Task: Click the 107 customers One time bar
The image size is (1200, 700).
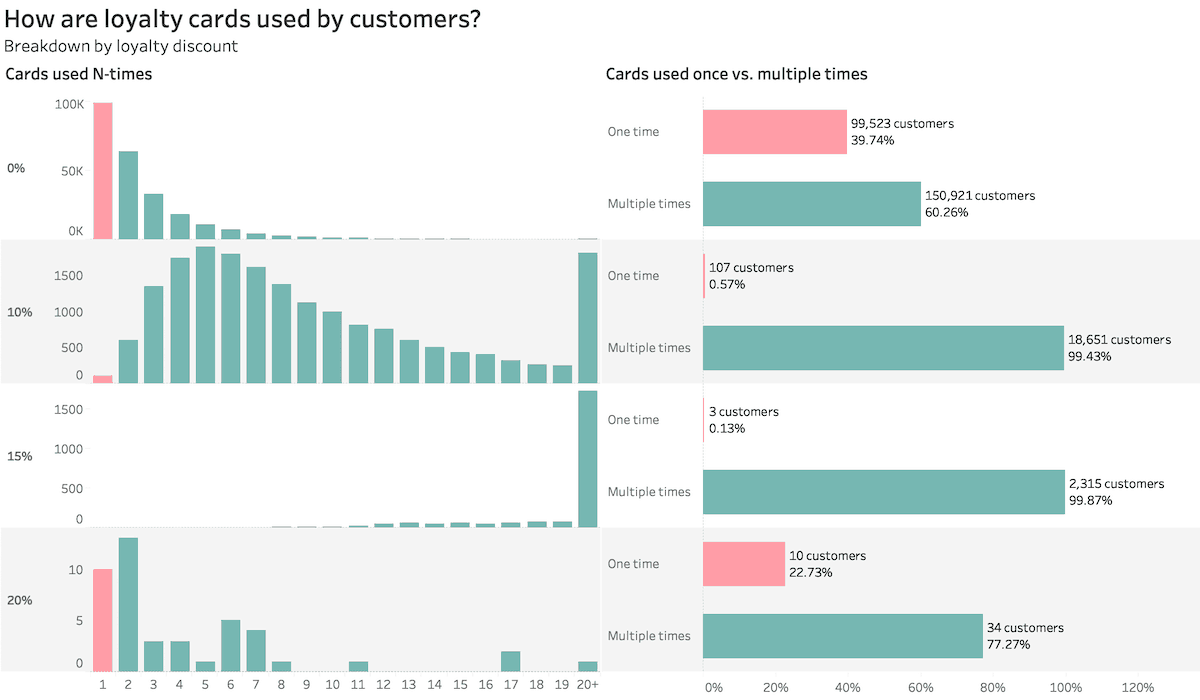Action: (705, 276)
